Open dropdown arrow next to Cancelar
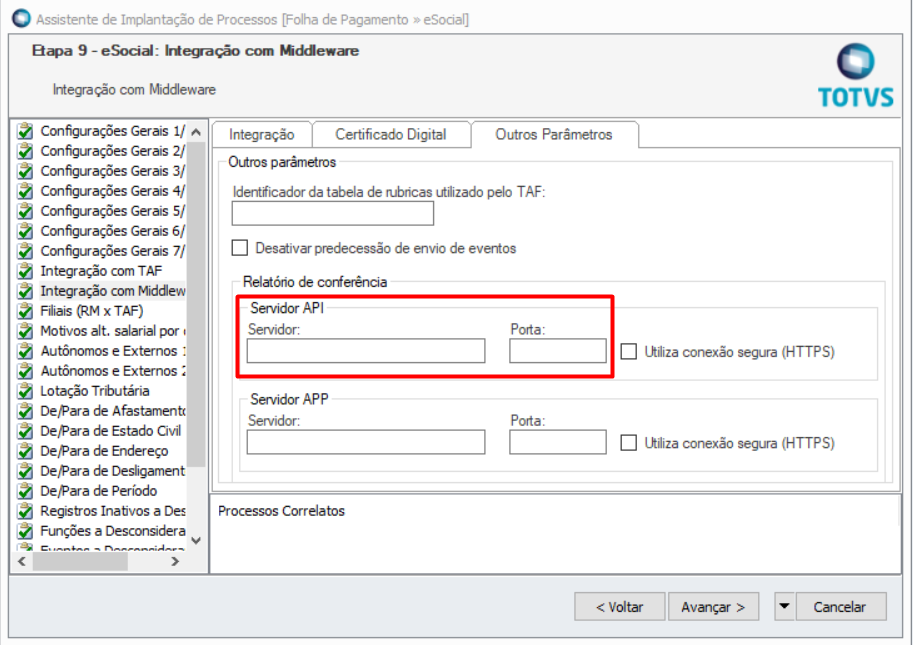Screen dimensions: 913x645 click(784, 607)
